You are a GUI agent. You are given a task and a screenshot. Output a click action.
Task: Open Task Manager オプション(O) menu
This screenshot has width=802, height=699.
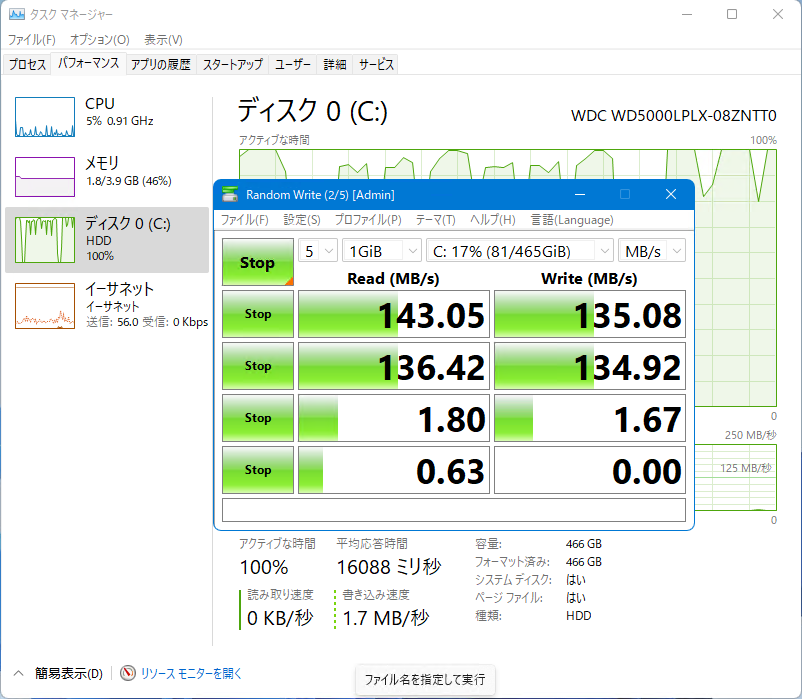[x=100, y=39]
